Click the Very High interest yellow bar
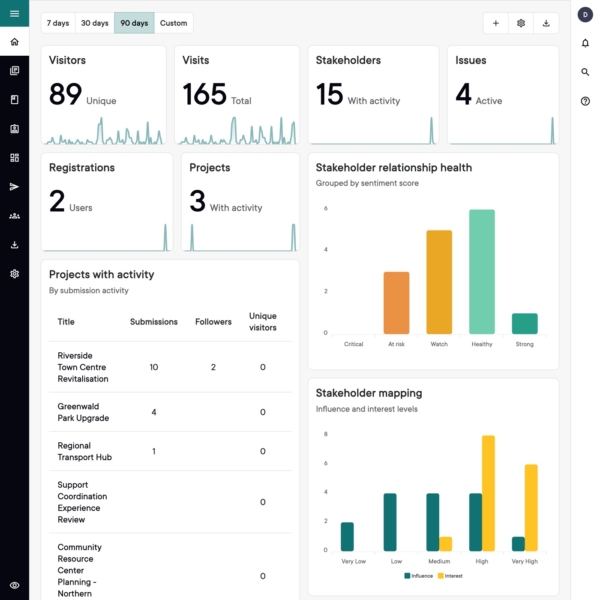Viewport: 600px width, 600px height. click(x=531, y=508)
